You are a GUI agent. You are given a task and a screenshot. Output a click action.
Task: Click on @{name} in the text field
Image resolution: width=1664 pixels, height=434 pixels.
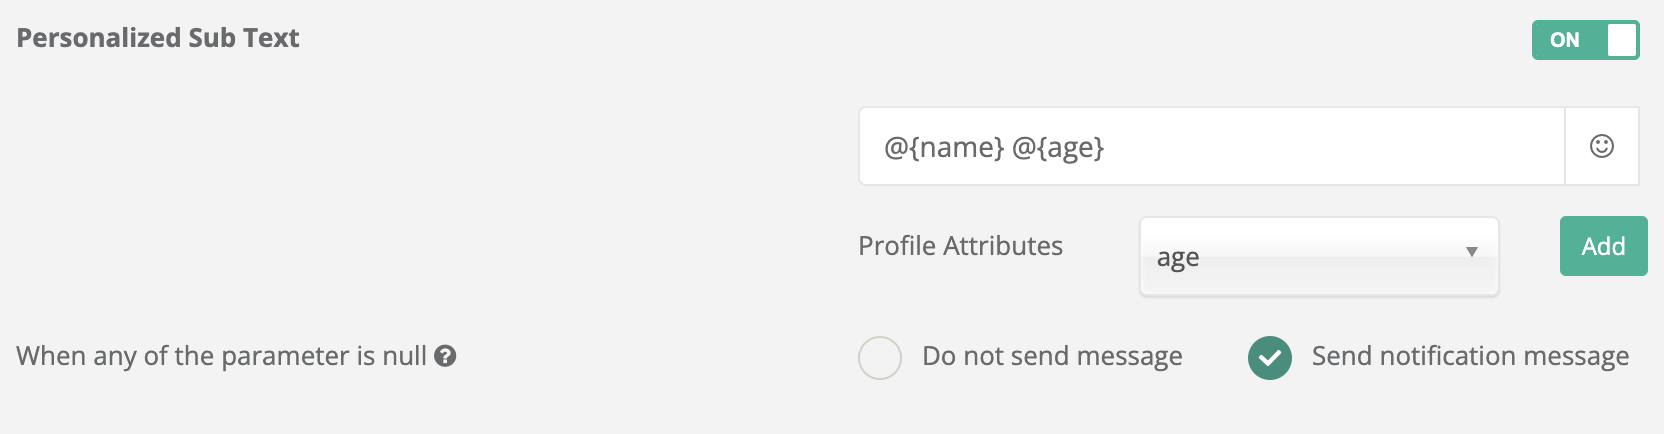pyautogui.click(x=943, y=147)
